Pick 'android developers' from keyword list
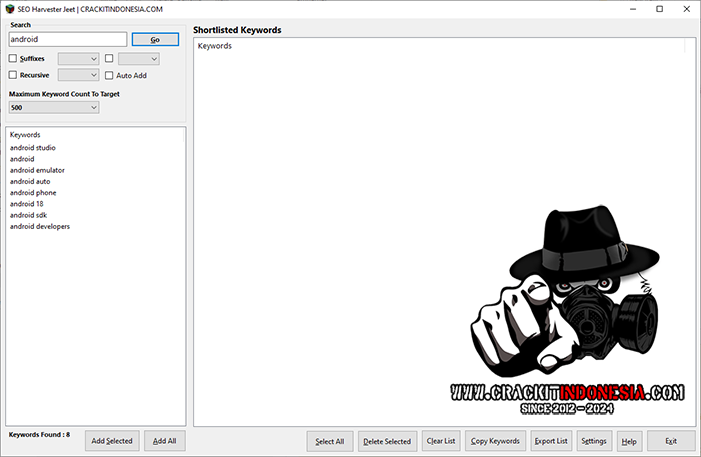Image resolution: width=701 pixels, height=457 pixels. coord(40,226)
